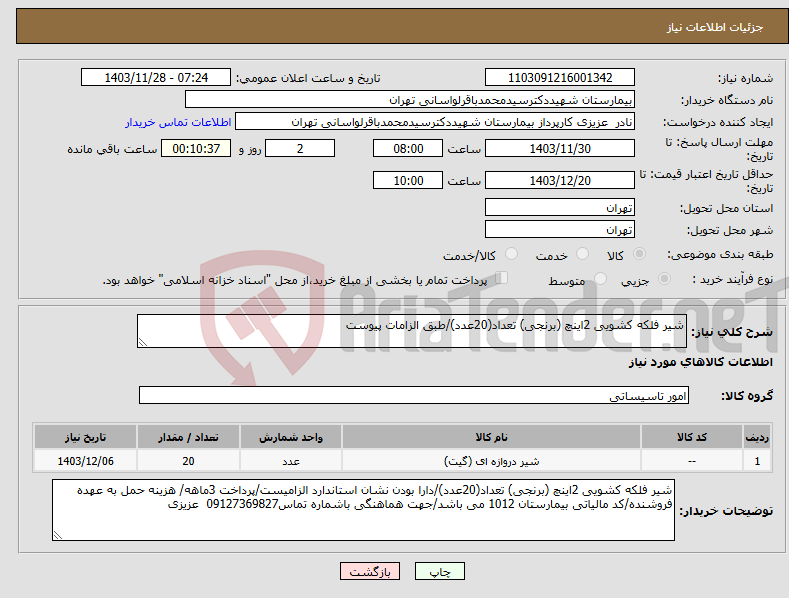Open اطلاعات تماس خریدار link
Viewport: 789px width, 598px height.
coord(178,122)
